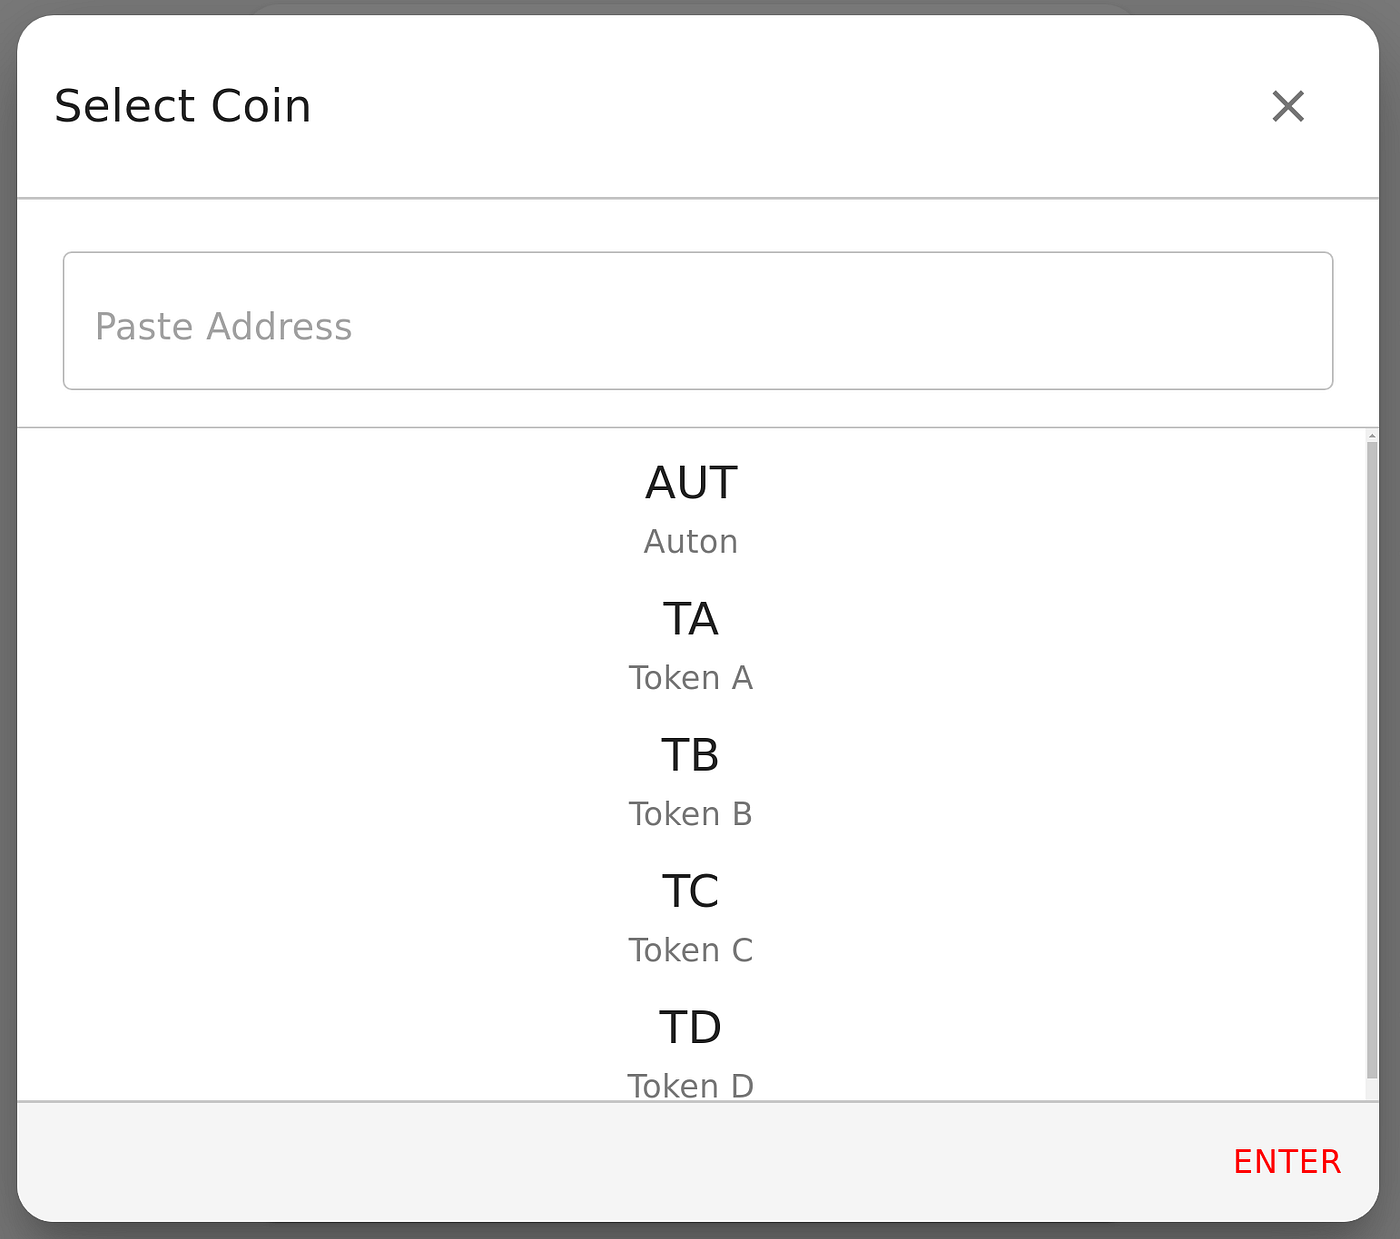Click the Auton subtitle text
Viewport: 1400px width, 1239px height.
tap(691, 541)
